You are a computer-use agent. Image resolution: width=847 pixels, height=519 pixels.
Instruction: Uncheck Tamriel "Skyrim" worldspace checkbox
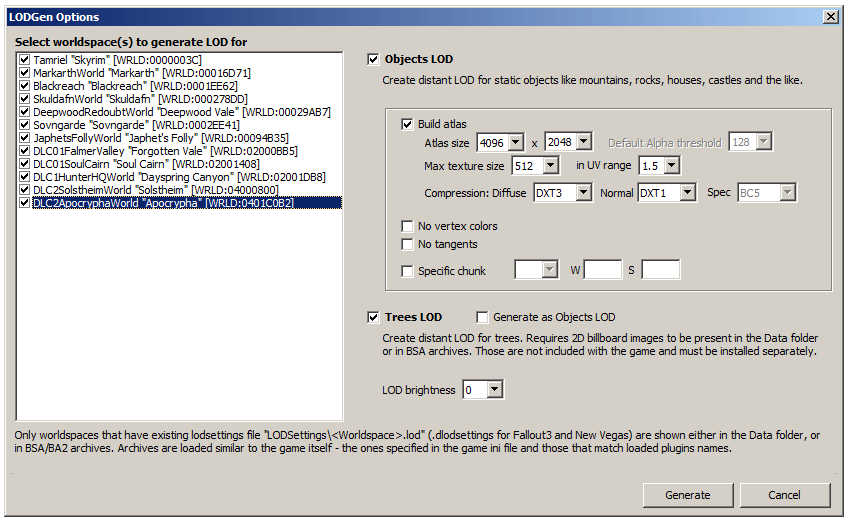(x=24, y=60)
